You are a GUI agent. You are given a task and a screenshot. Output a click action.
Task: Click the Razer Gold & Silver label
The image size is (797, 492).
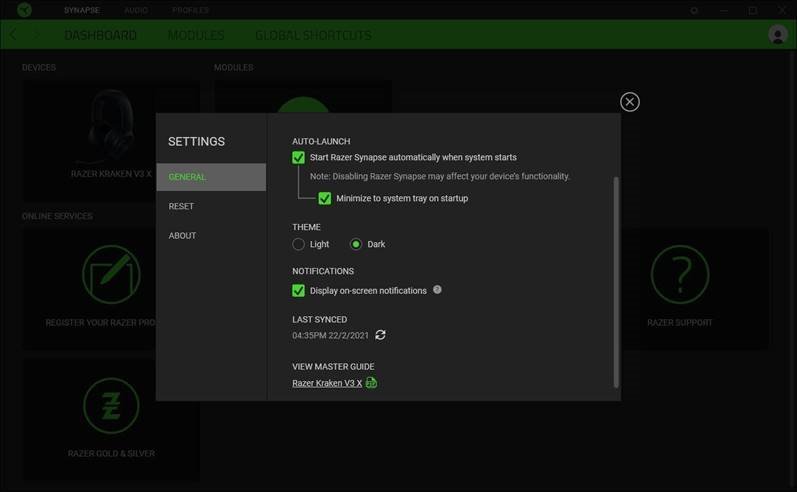click(111, 453)
